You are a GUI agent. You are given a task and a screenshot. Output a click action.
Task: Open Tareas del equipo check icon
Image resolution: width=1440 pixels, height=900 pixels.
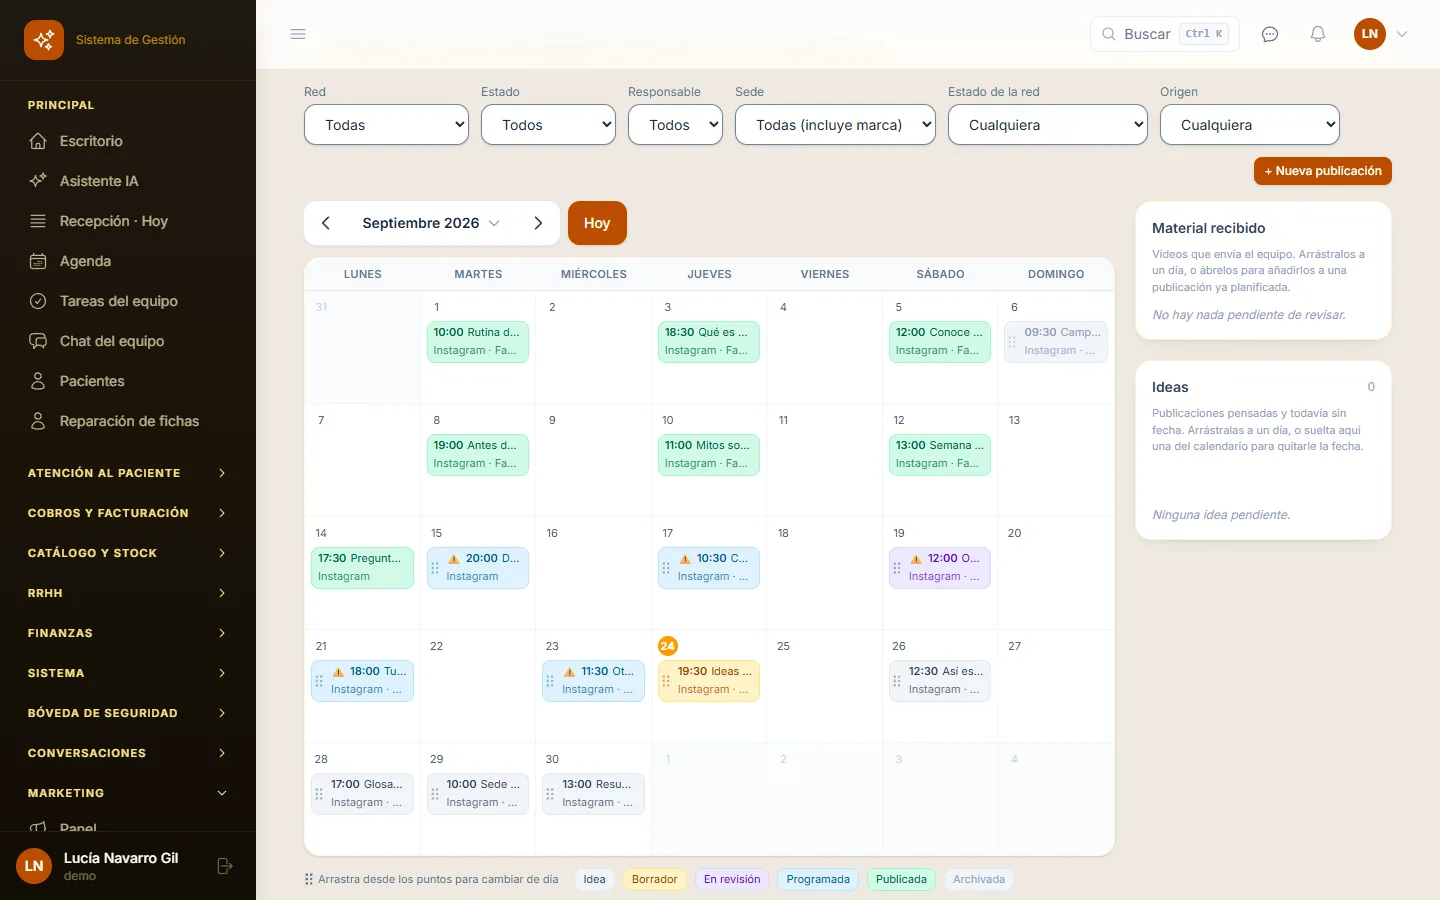[x=38, y=301]
